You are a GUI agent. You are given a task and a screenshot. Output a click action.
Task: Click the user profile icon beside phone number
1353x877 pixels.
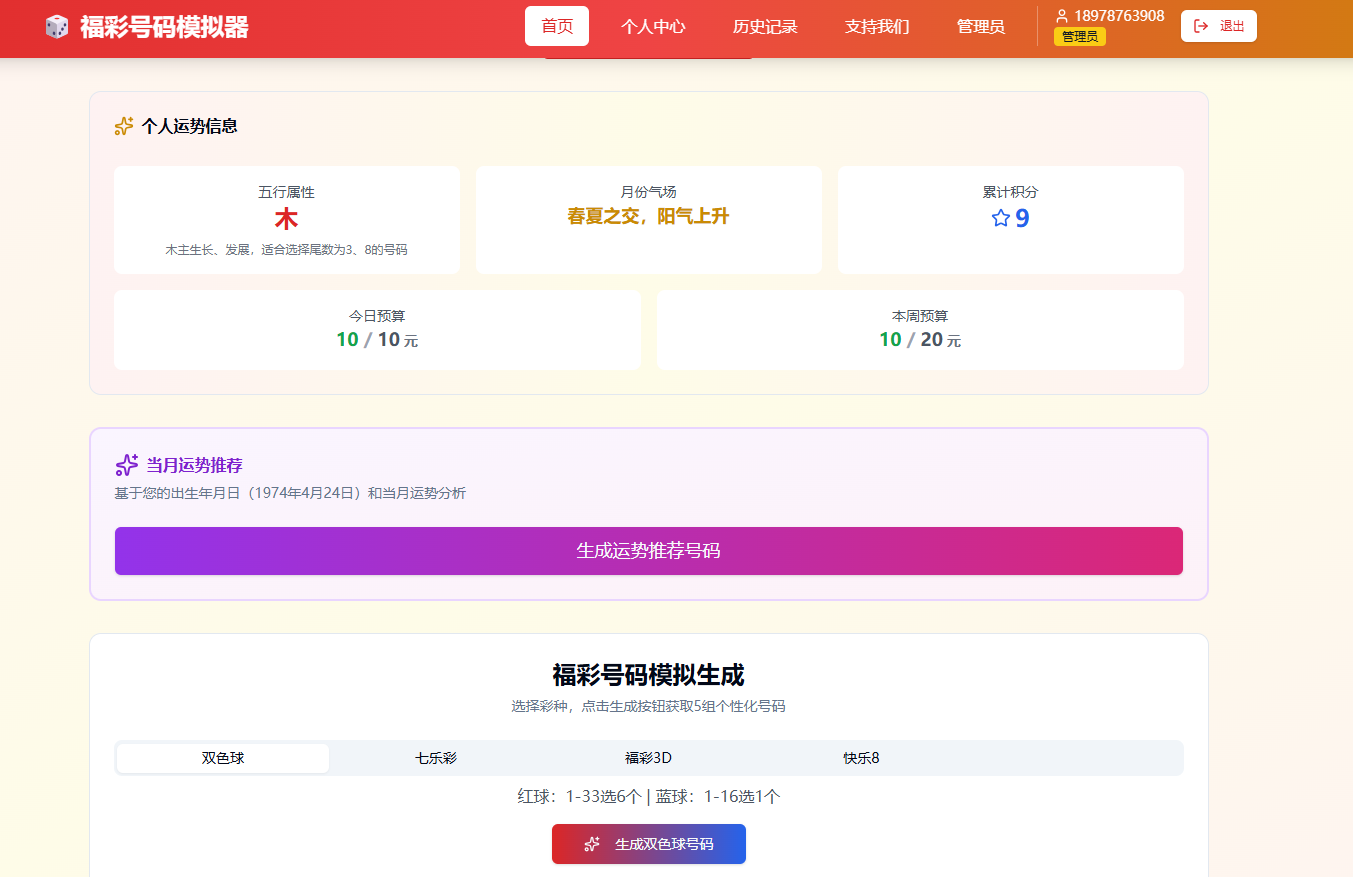[1062, 16]
